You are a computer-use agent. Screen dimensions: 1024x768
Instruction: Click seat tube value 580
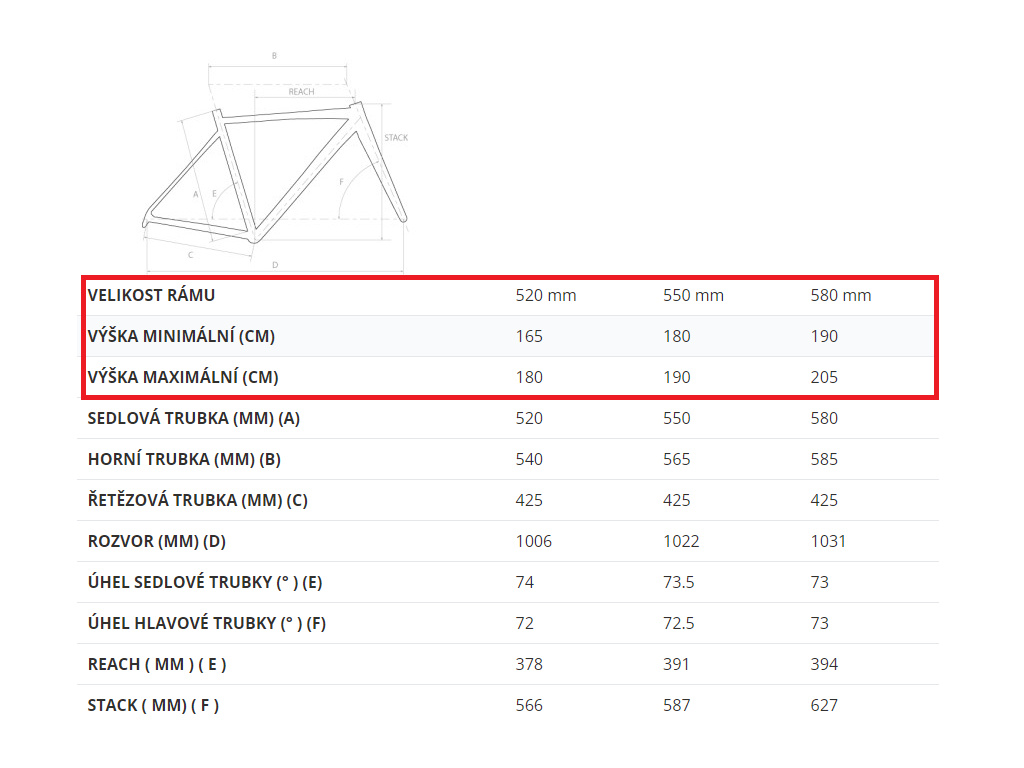click(x=824, y=419)
